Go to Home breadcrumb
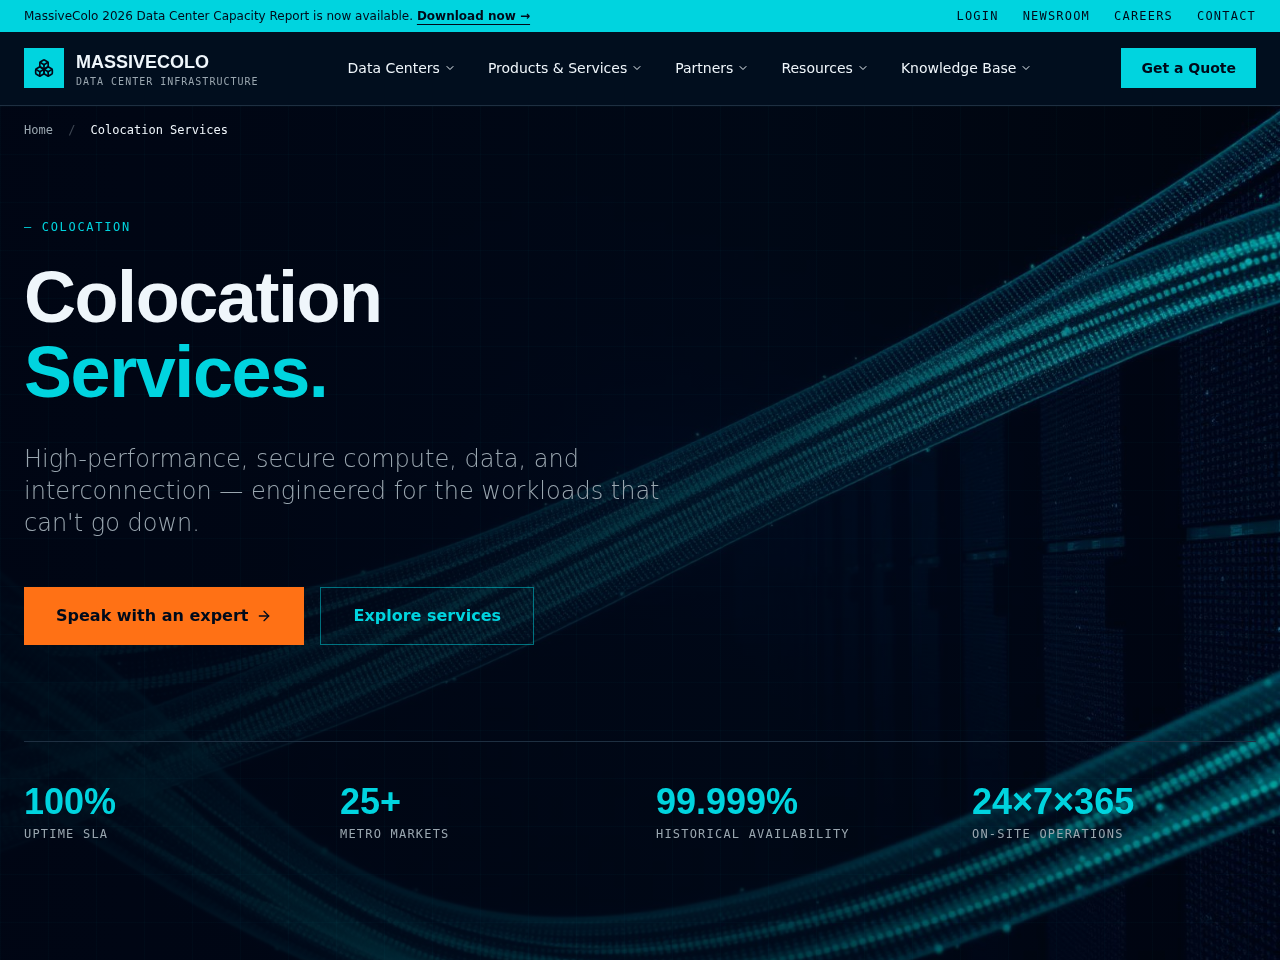Viewport: 1280px width, 960px height. (x=38, y=130)
